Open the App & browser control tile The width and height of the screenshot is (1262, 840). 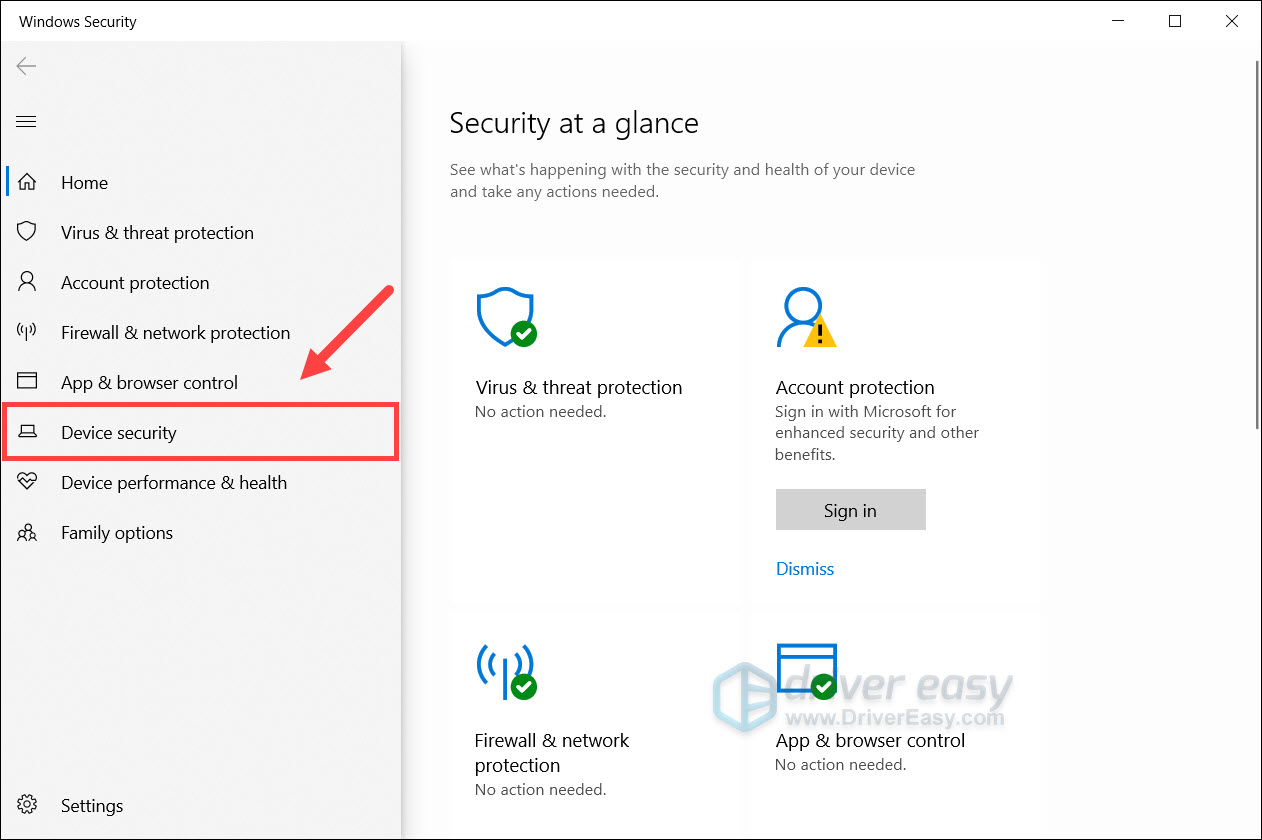[870, 741]
